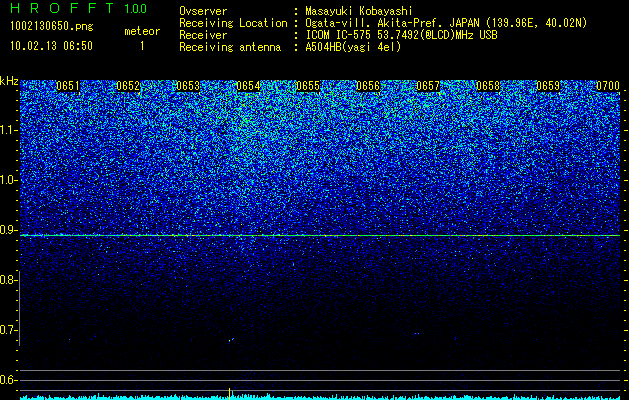Click the Receiving Location label
This screenshot has height=400, width=629.
click(233, 23)
